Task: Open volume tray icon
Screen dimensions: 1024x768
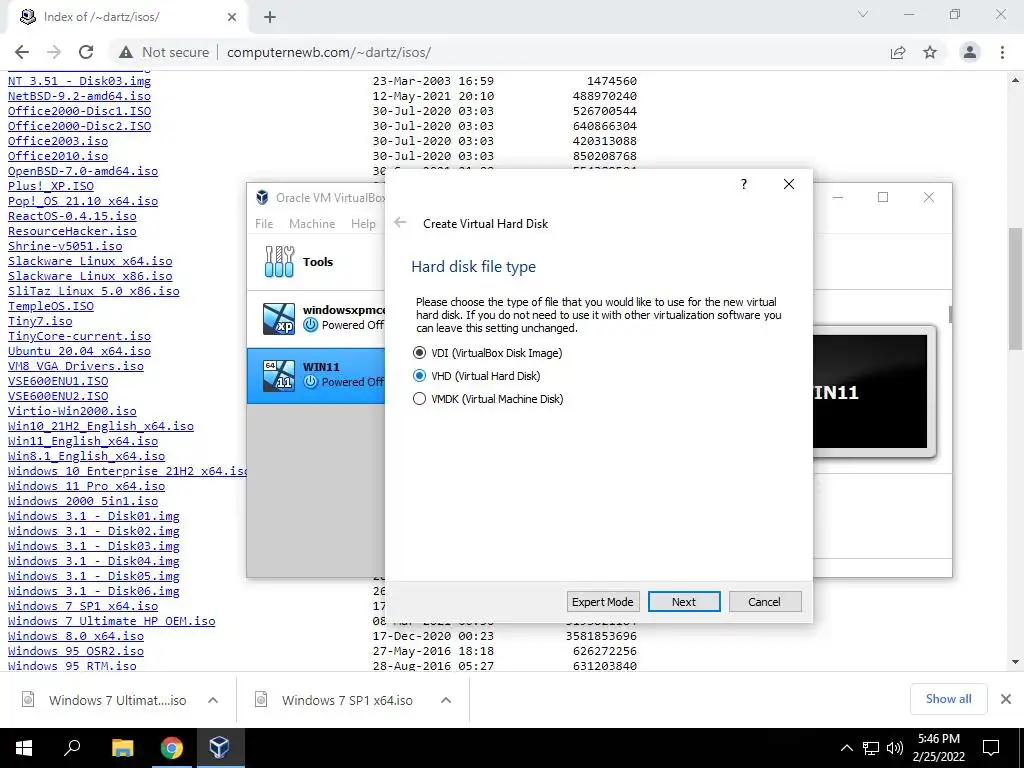Action: click(x=895, y=748)
